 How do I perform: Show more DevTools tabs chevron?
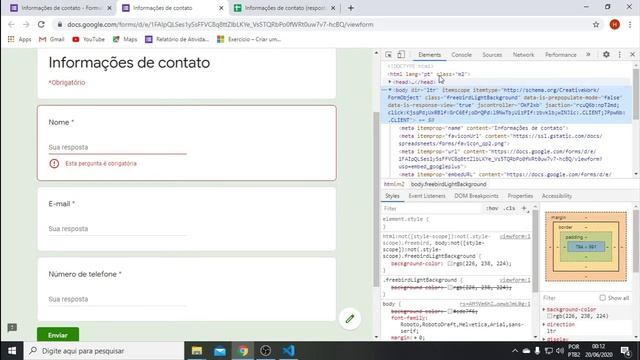(588, 55)
